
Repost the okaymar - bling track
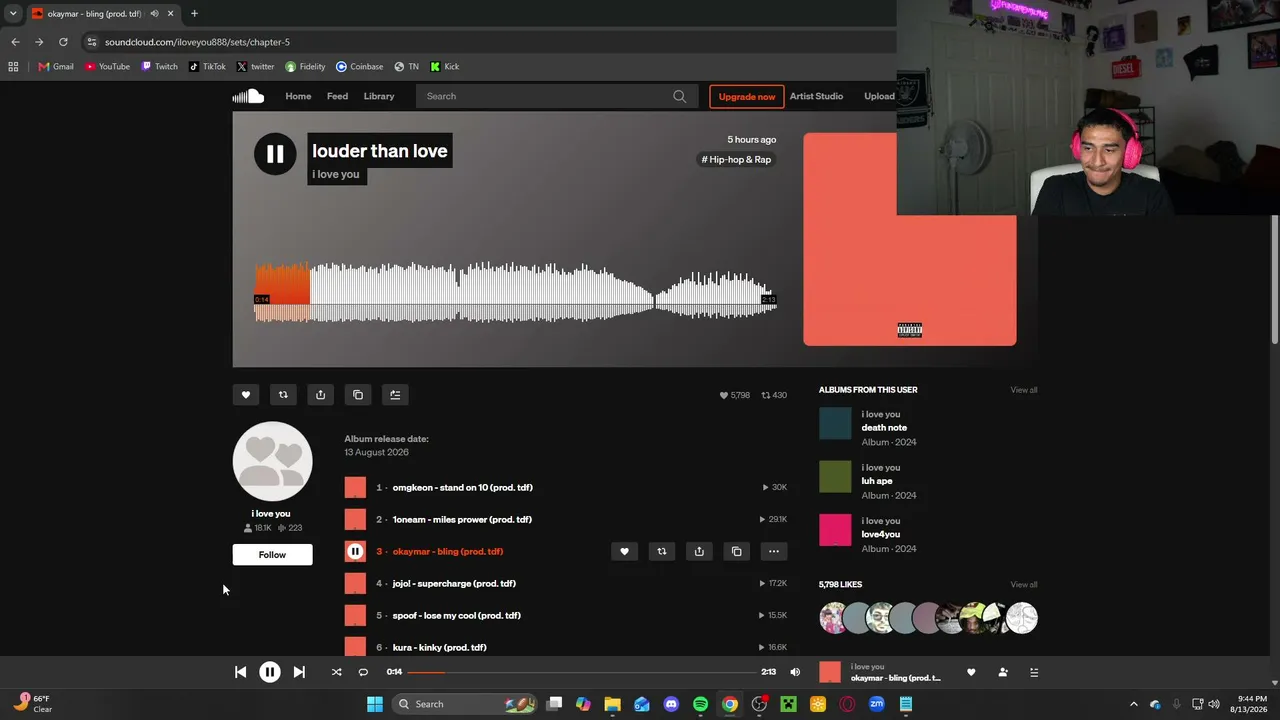point(661,551)
